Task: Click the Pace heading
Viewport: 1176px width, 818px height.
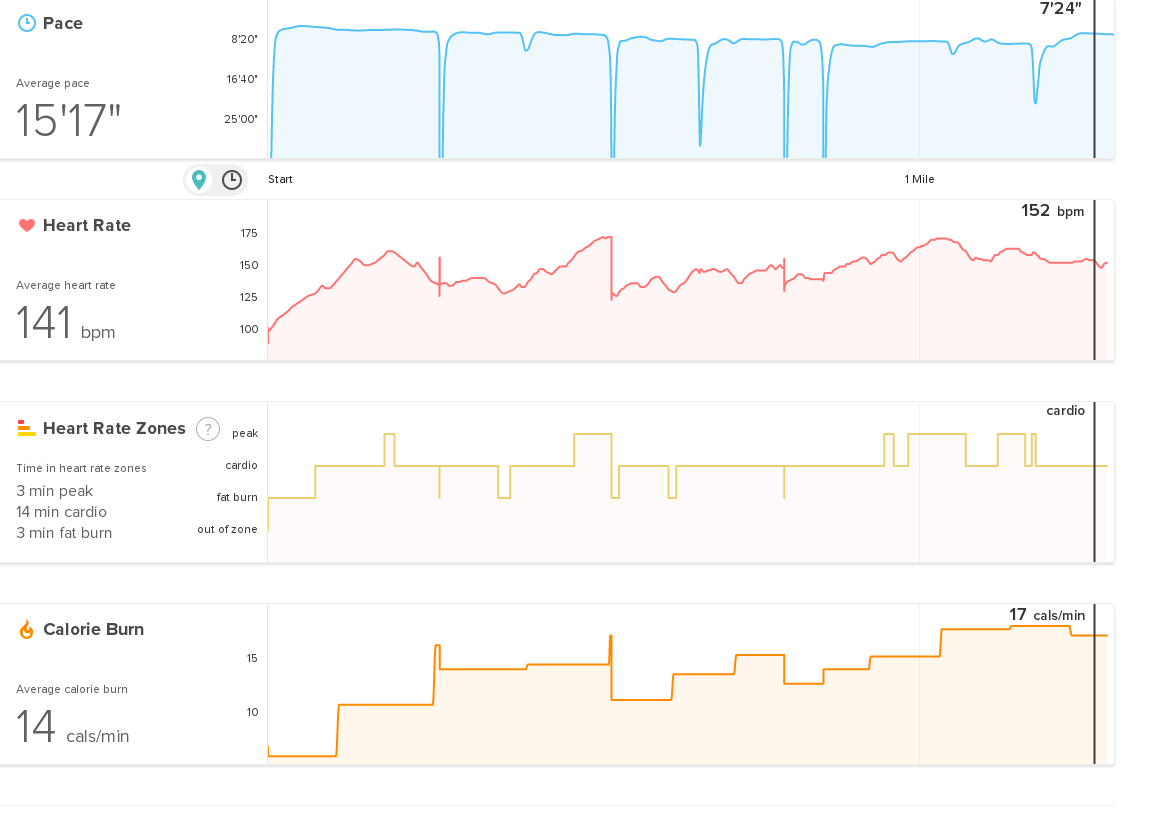Action: 62,23
